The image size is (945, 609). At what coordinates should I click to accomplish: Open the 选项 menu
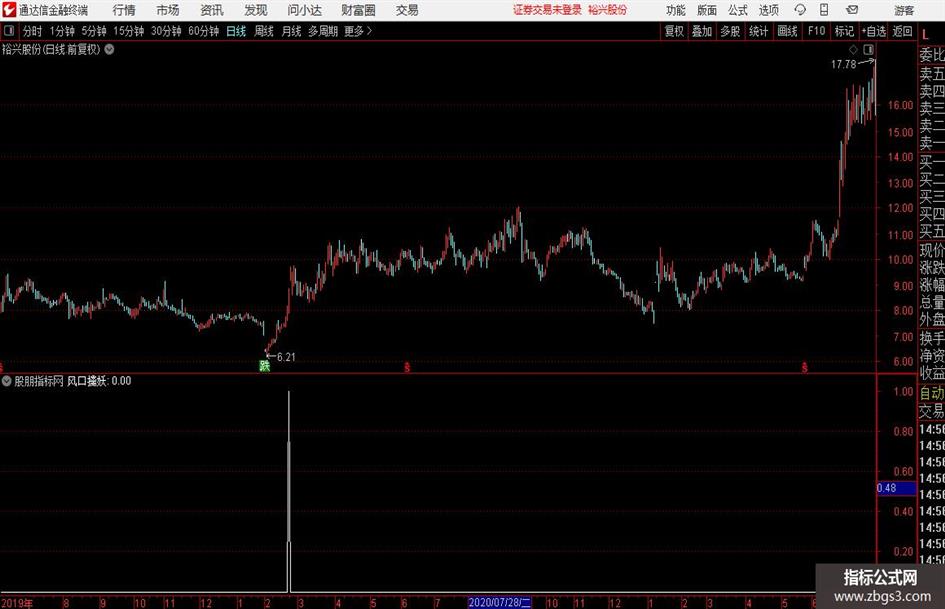pos(768,10)
